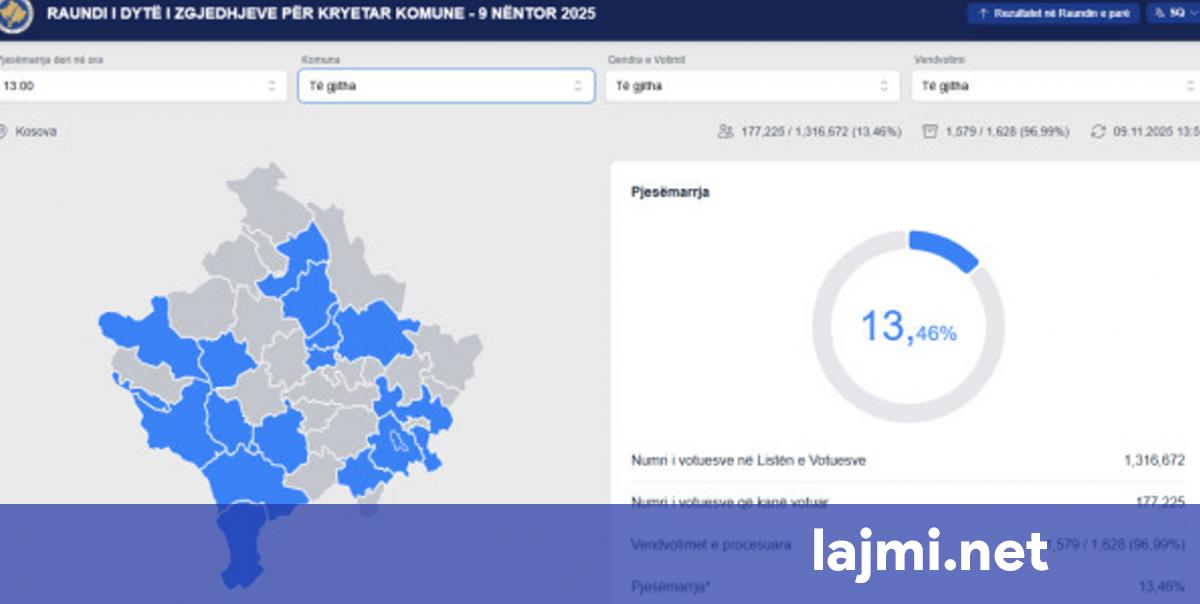Open 'Rezultatet në Raundin e parë' link
1200x604 pixels.
click(x=1053, y=14)
